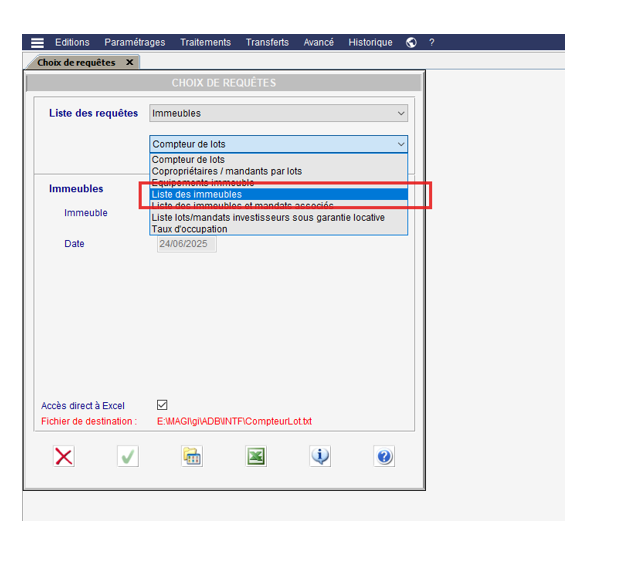
Task: Collapse the Compteur de lots dropdown
Action: (400, 144)
